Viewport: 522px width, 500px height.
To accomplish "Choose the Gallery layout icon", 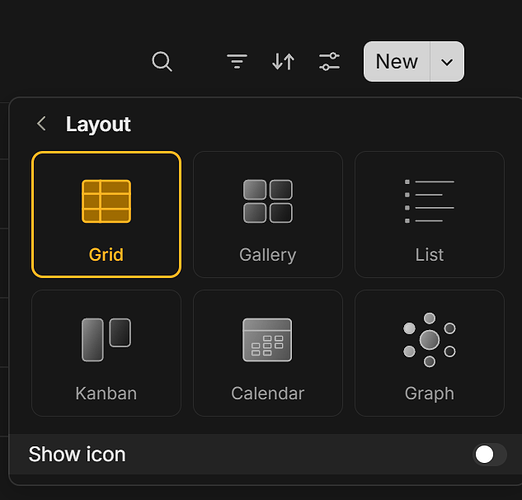I will 268,201.
